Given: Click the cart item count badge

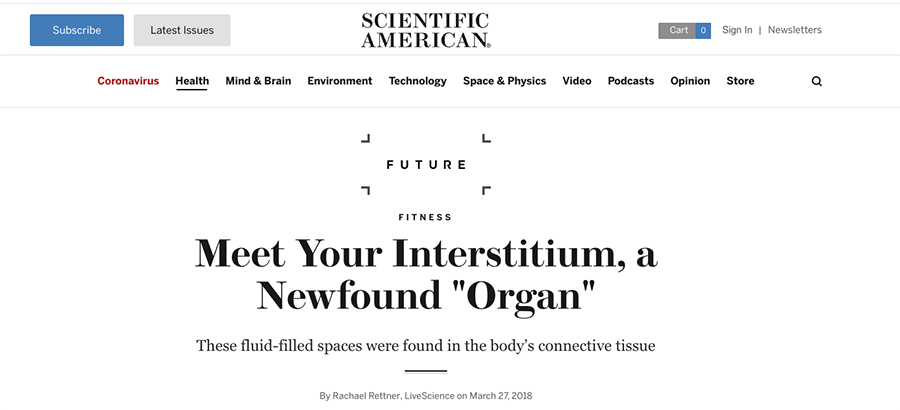Looking at the screenshot, I should point(703,30).
